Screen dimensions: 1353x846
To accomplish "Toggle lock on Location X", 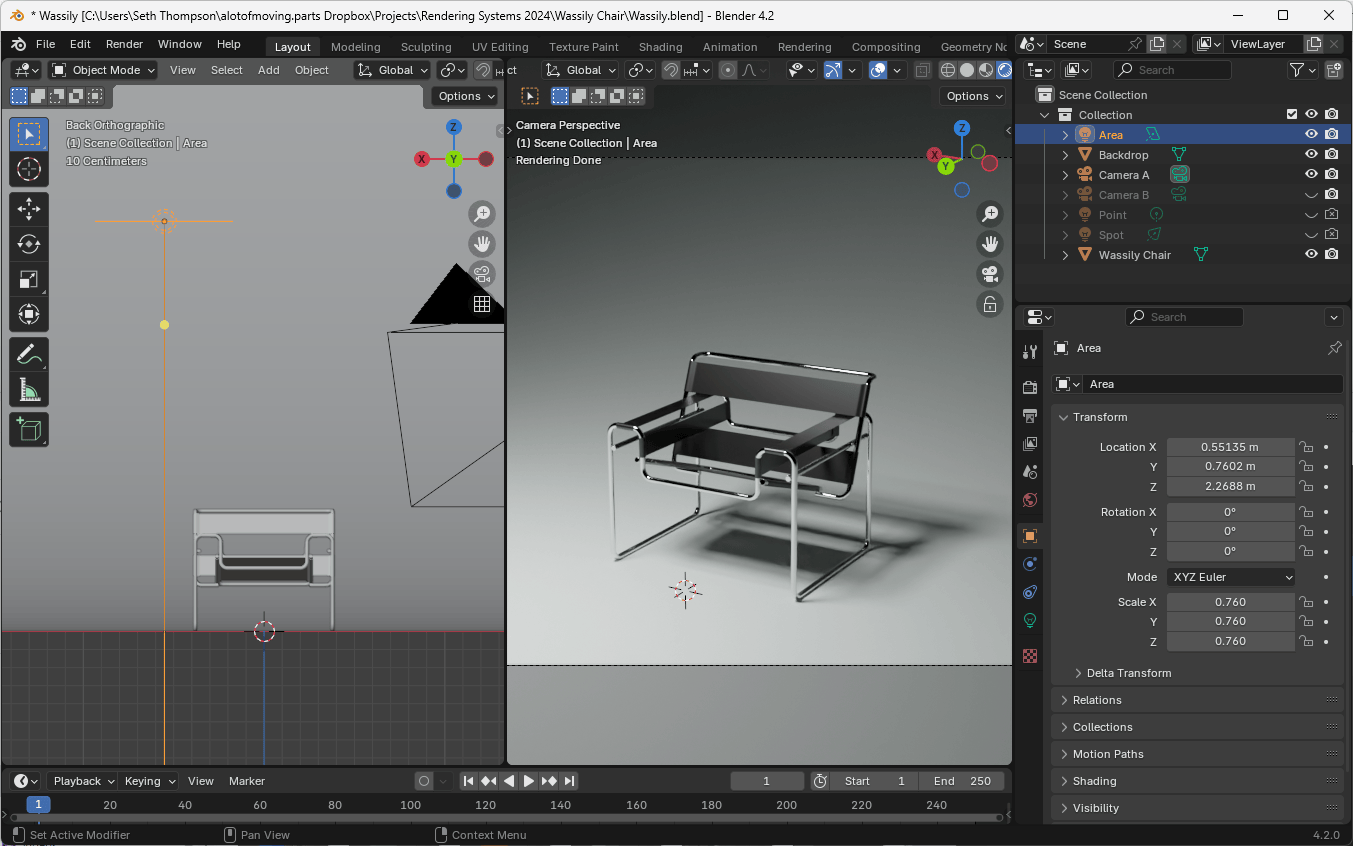I will pyautogui.click(x=1306, y=447).
